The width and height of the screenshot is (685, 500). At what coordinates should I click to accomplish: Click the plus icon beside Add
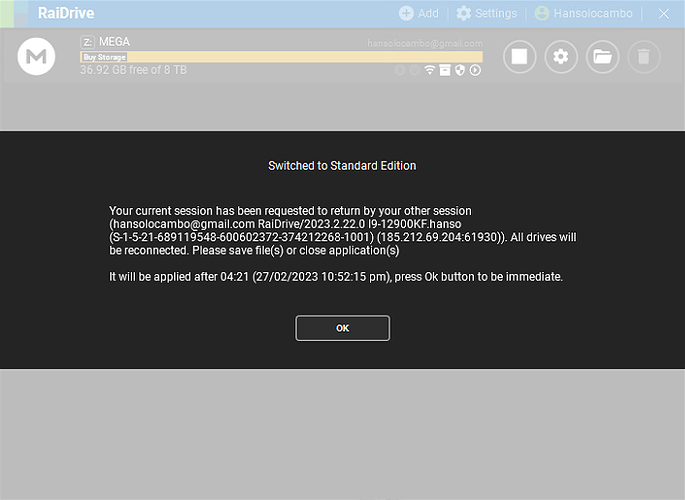[x=406, y=13]
